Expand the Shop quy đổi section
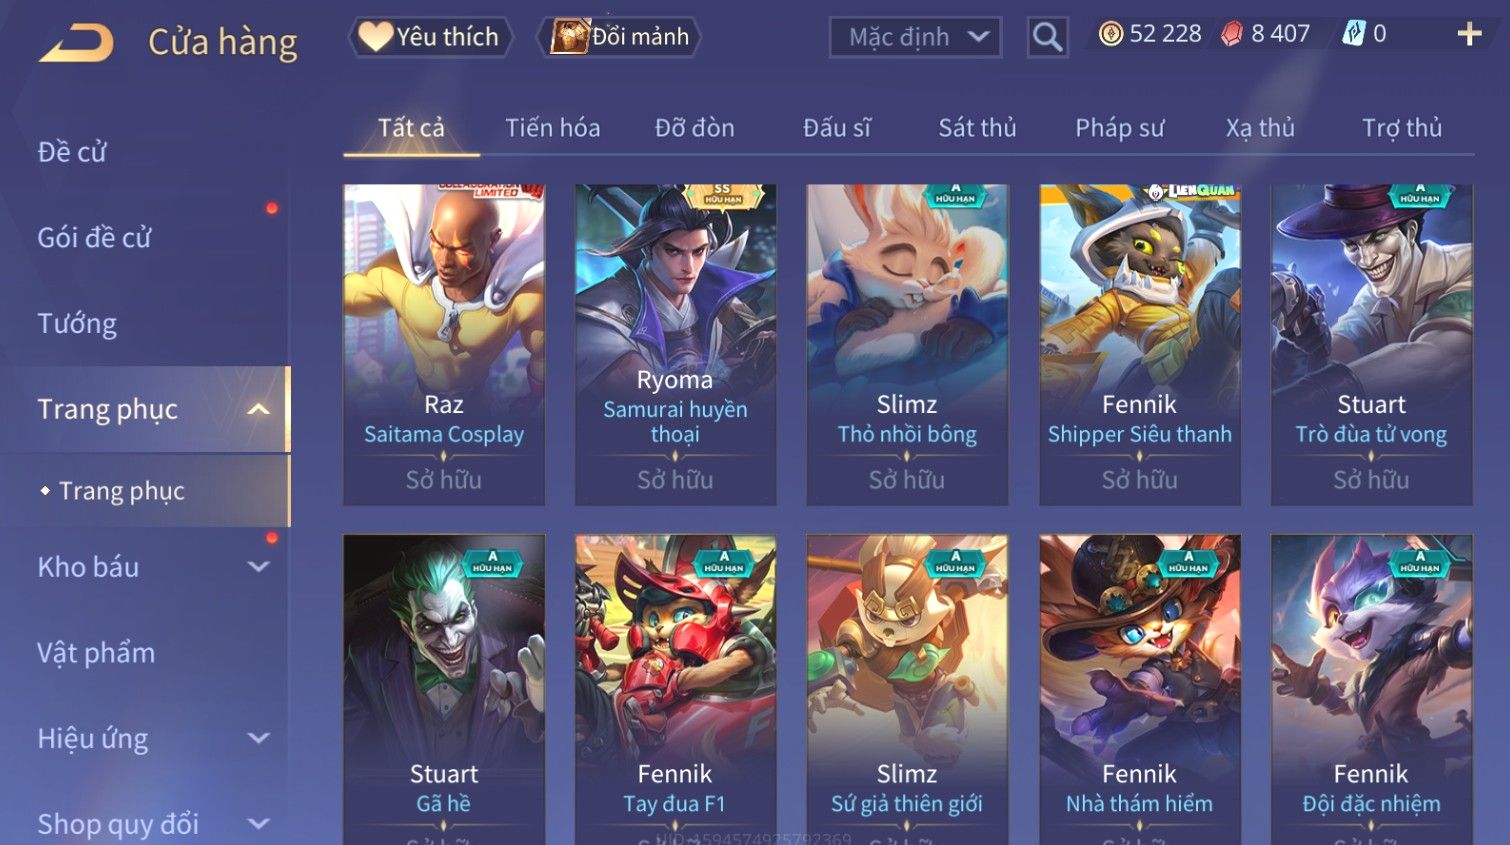This screenshot has width=1510, height=845. click(258, 824)
